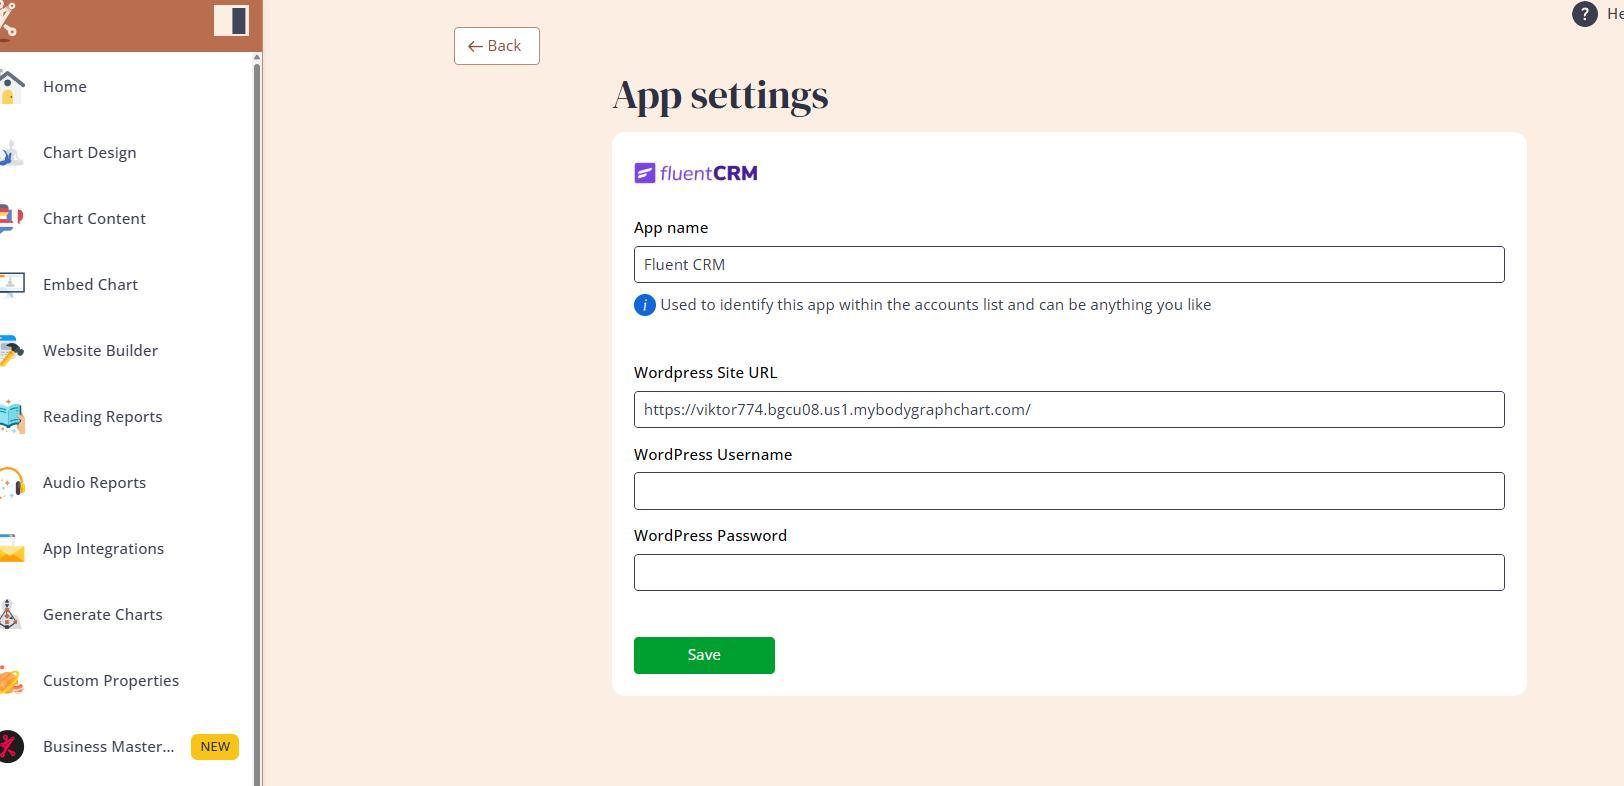Viewport: 1624px width, 786px height.
Task: Focus the App name field
Action: pyautogui.click(x=1068, y=265)
